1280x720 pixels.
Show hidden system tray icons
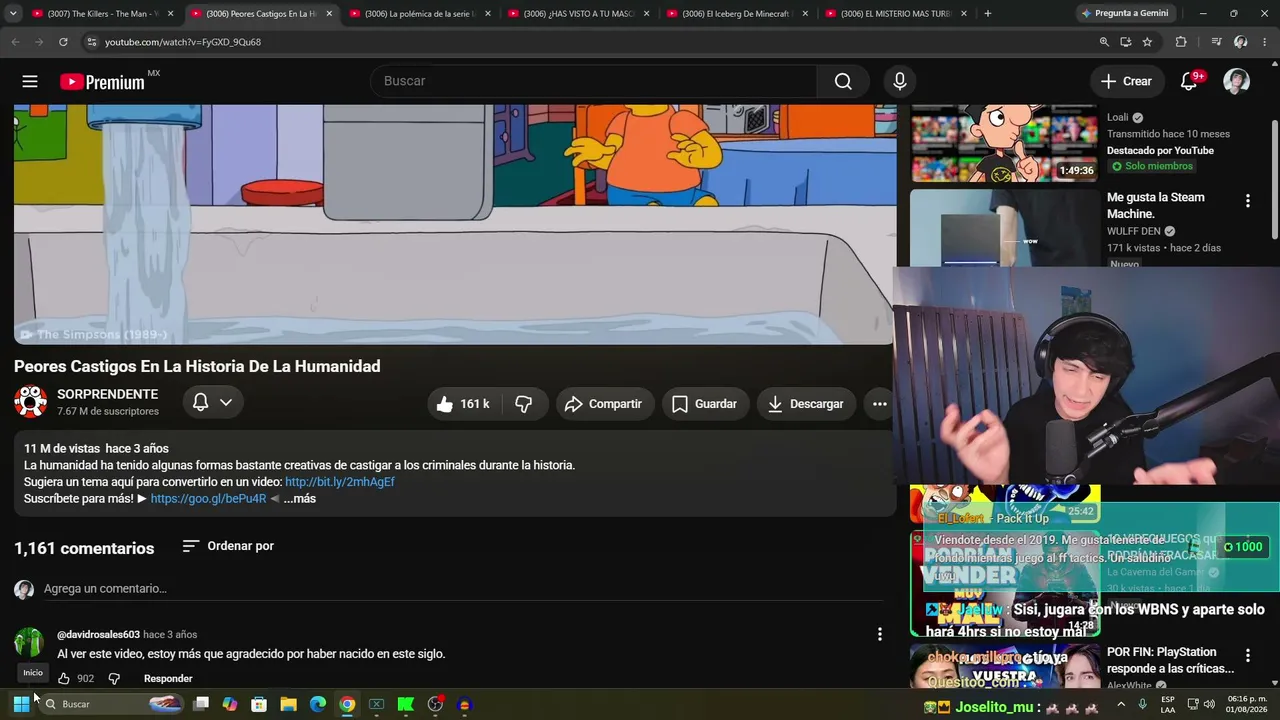1121,704
